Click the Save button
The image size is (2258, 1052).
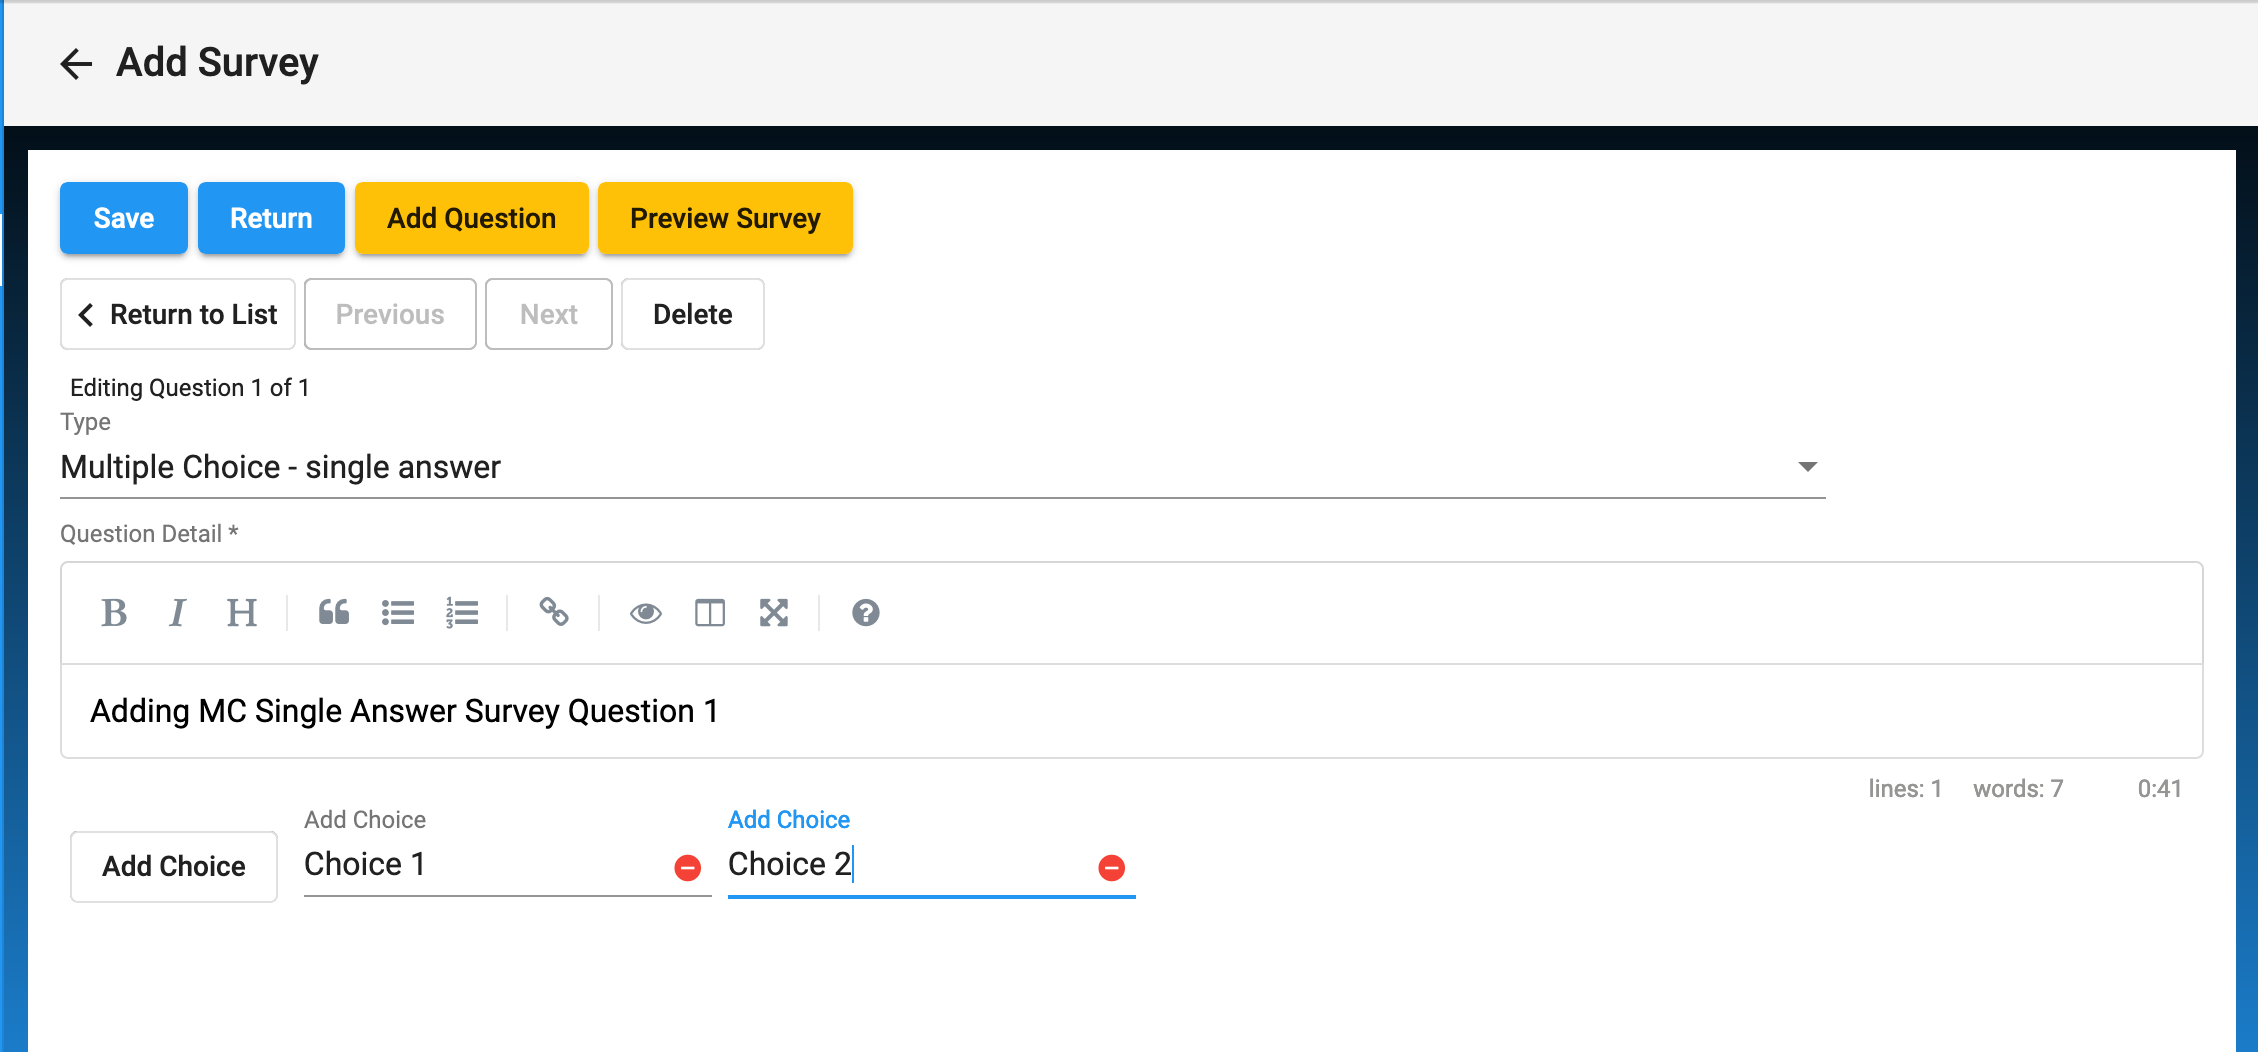pyautogui.click(x=124, y=218)
